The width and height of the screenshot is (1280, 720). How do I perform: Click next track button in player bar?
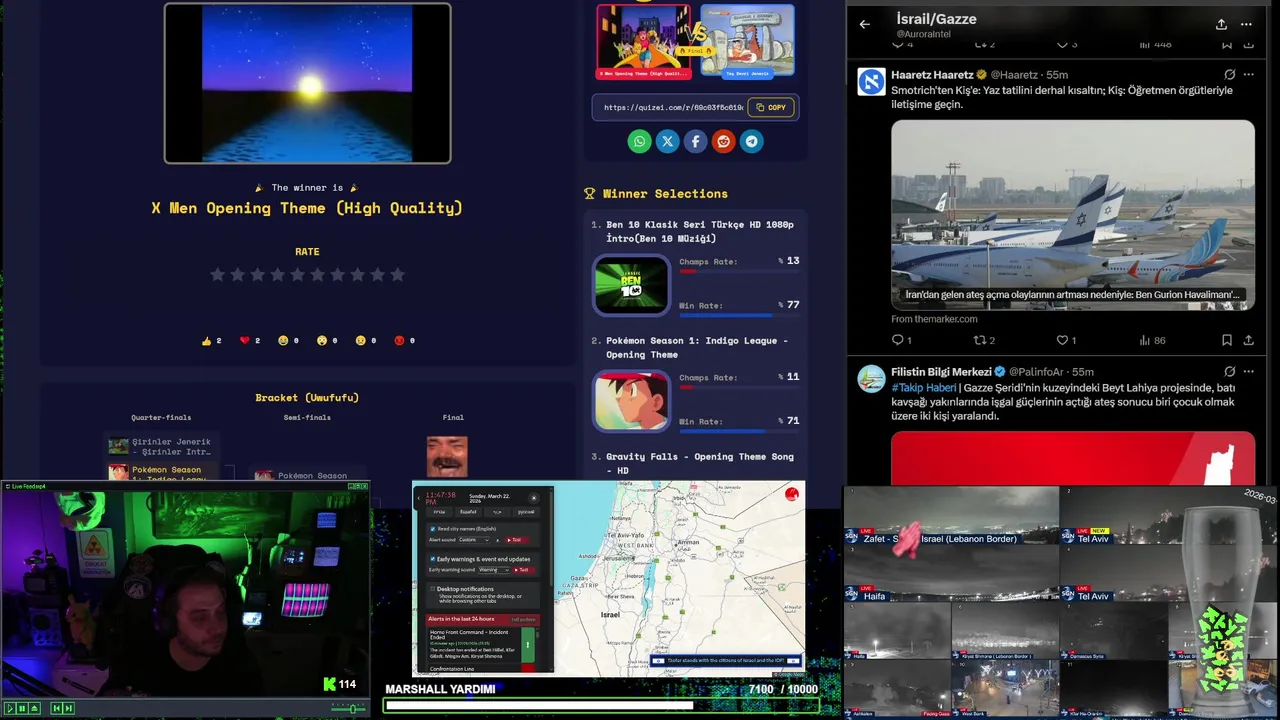[69, 708]
